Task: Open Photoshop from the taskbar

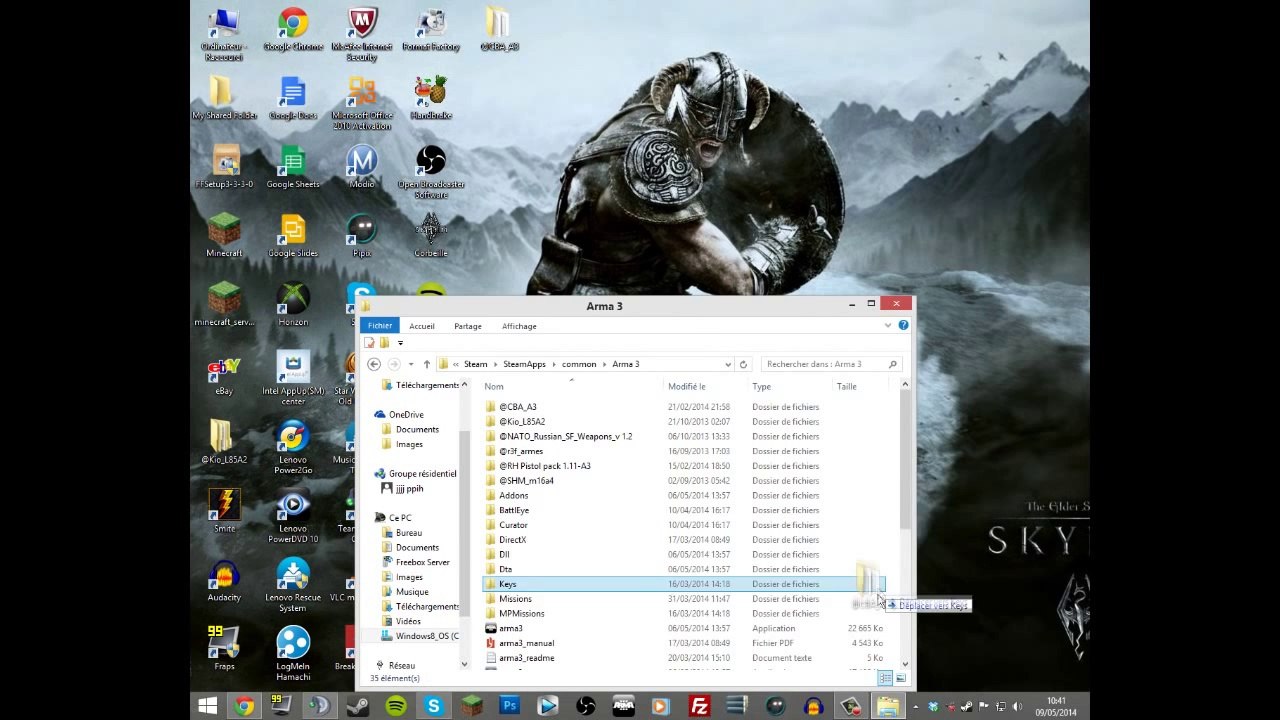Action: 510,706
